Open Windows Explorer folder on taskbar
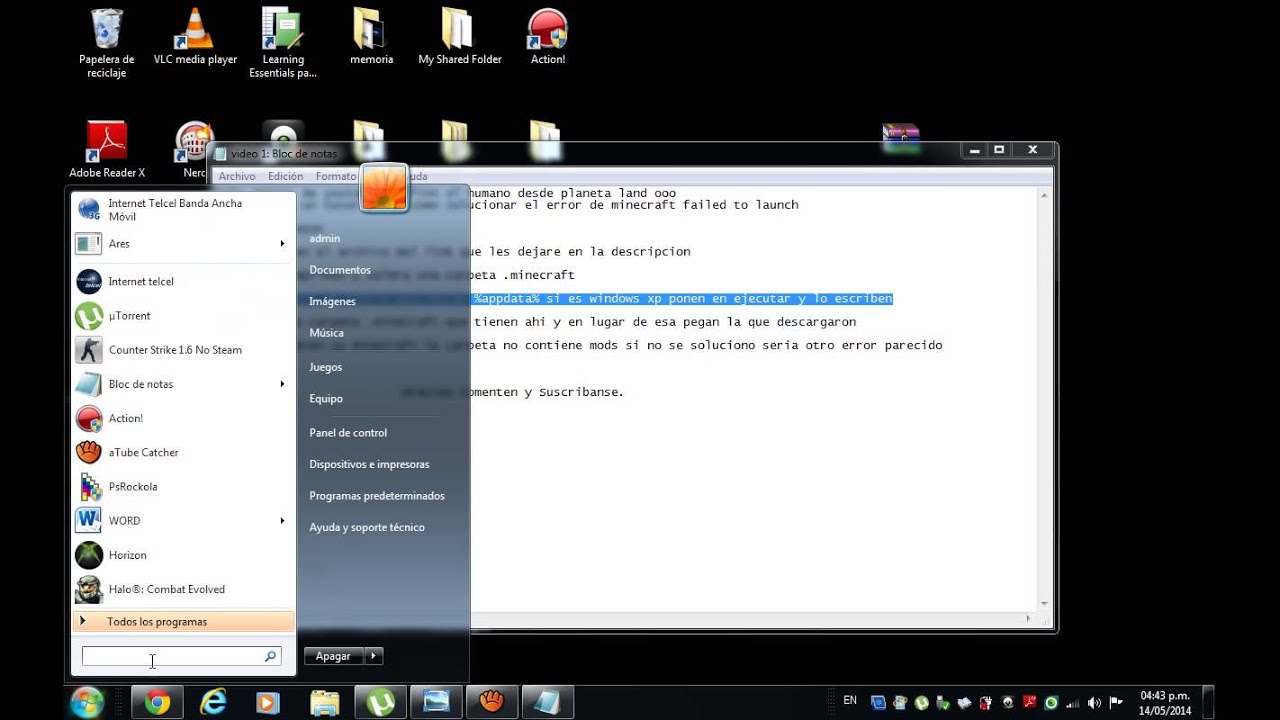The width and height of the screenshot is (1280, 720). pyautogui.click(x=324, y=703)
